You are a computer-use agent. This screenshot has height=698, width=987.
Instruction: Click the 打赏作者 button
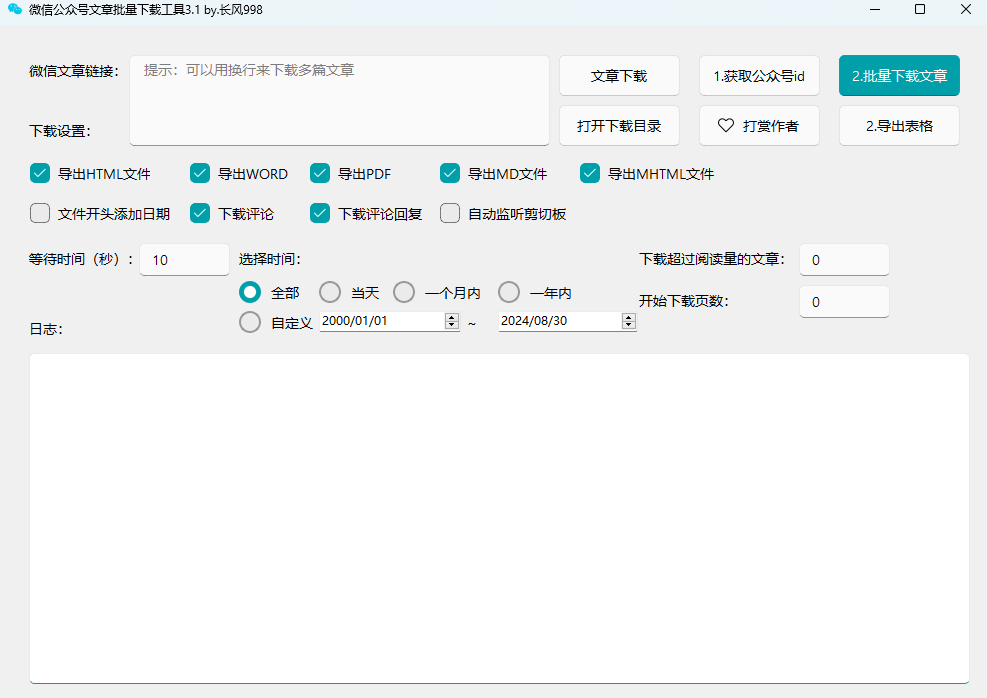759,126
